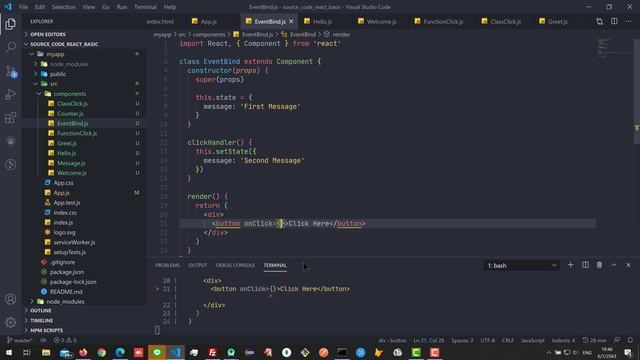Click the CRLF line ending in status bar
Viewport: 640px width, 360px height.
[508, 340]
